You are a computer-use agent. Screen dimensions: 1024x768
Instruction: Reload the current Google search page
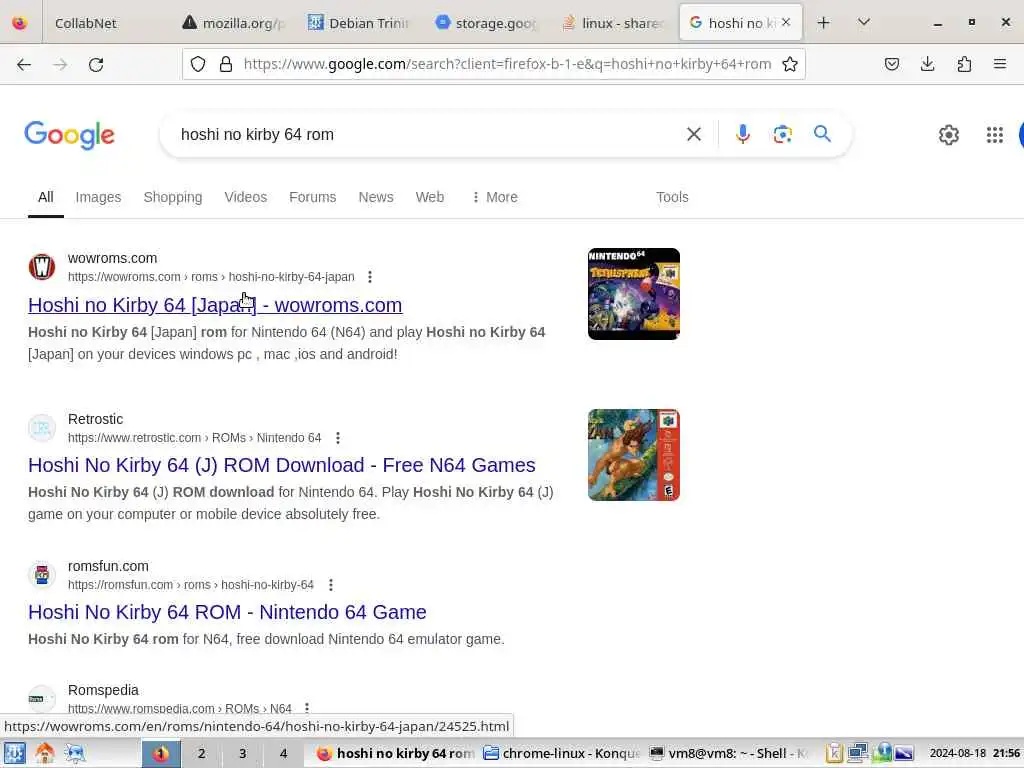tap(96, 64)
